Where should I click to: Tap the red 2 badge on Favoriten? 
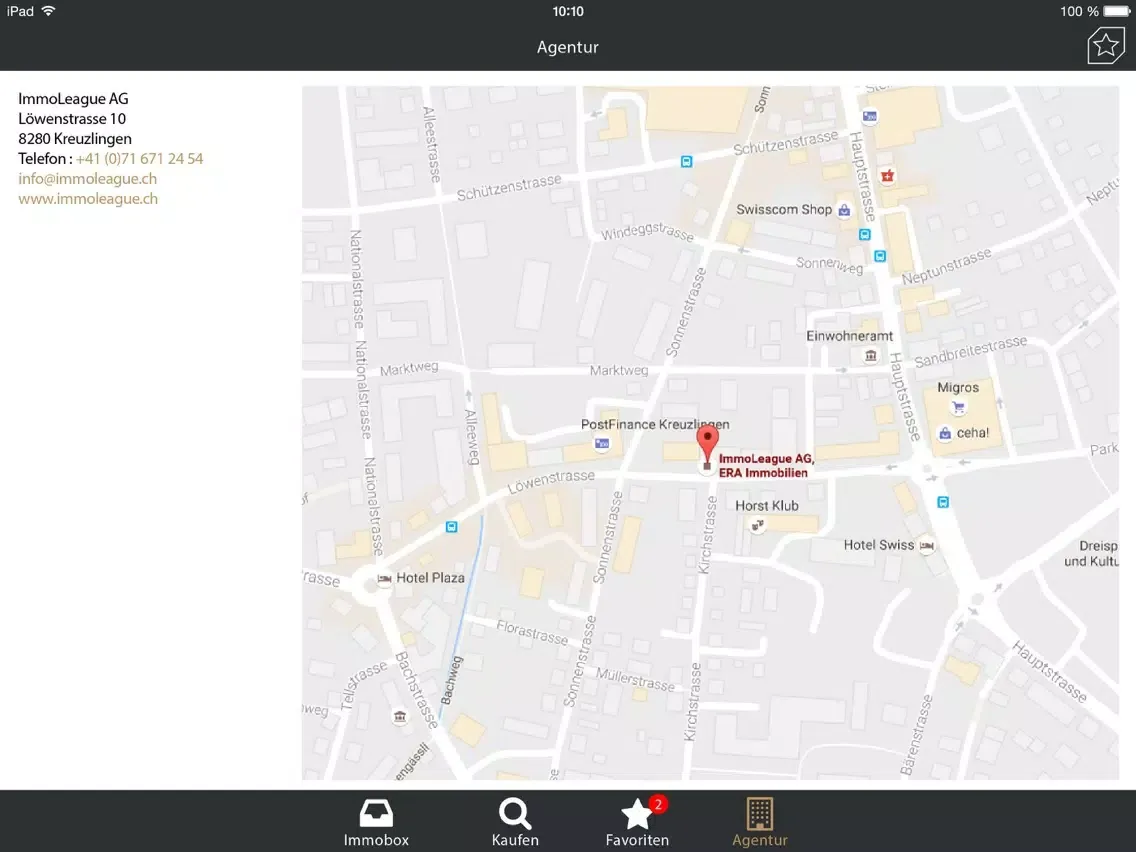click(x=658, y=804)
